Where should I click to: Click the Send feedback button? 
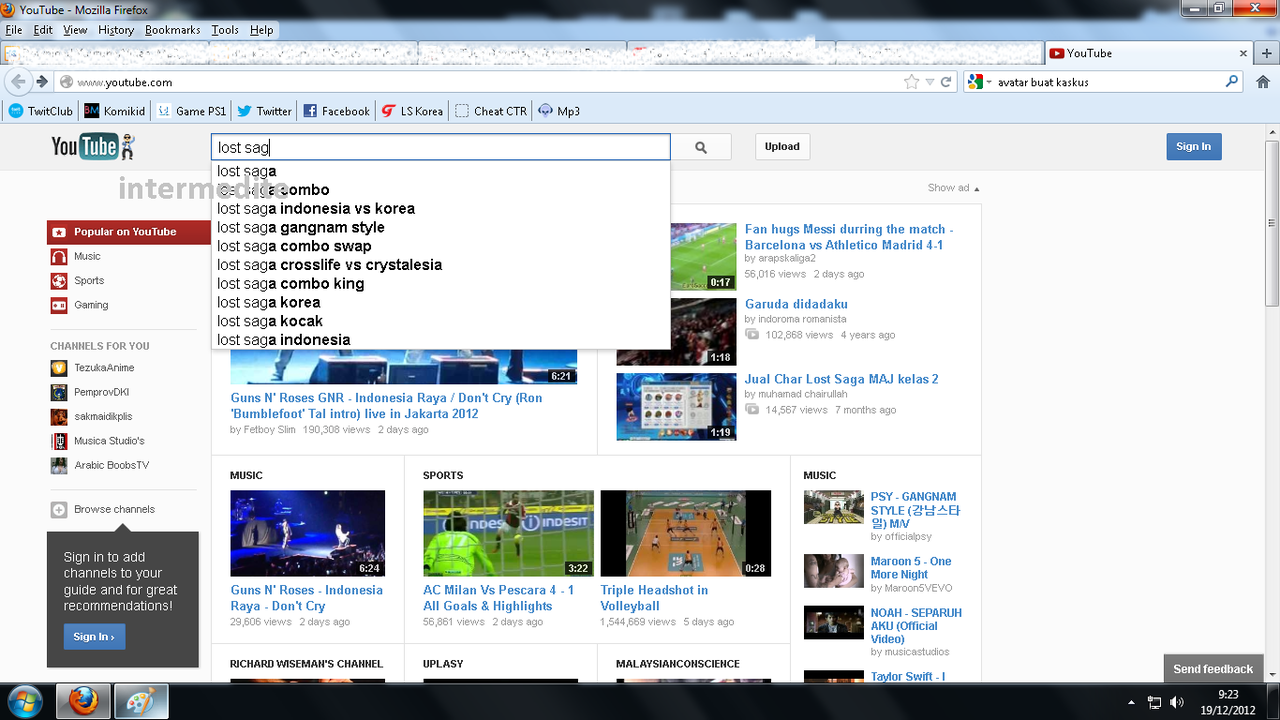click(1213, 669)
